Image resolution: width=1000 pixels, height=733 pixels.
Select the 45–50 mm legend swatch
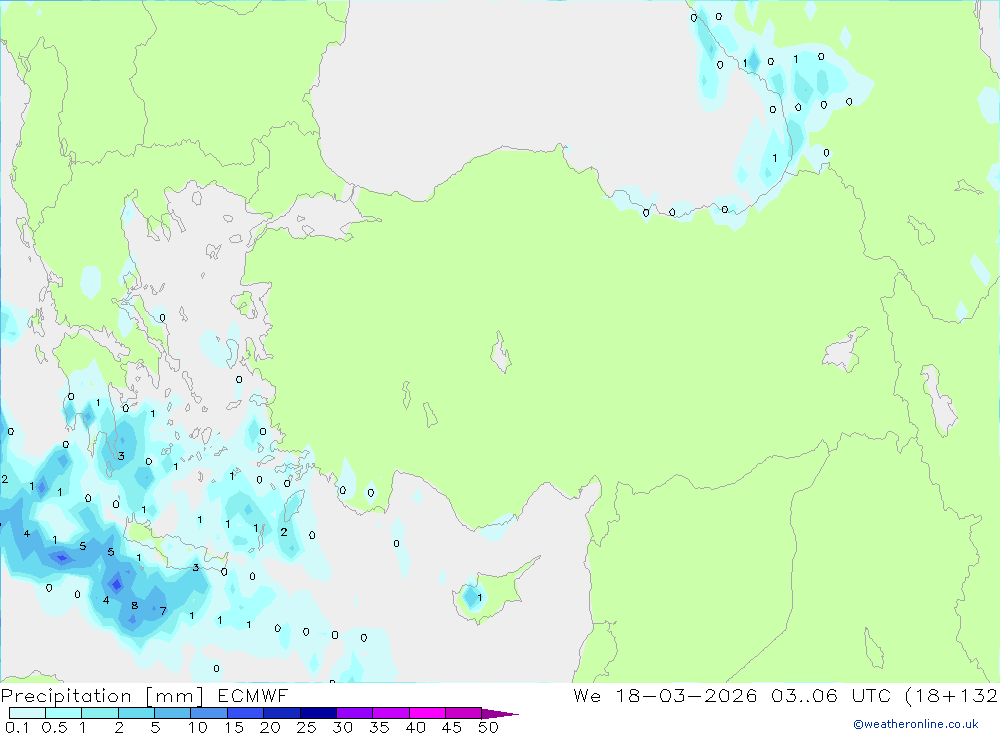(463, 713)
